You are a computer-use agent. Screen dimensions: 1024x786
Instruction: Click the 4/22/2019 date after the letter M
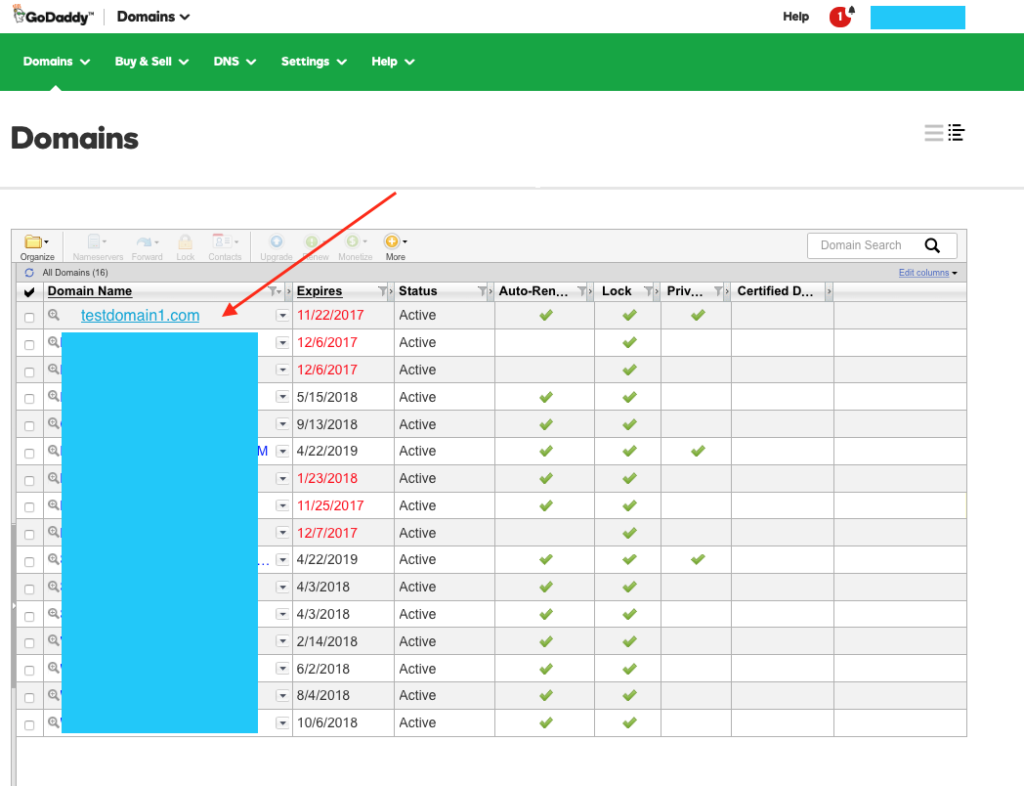pos(327,451)
